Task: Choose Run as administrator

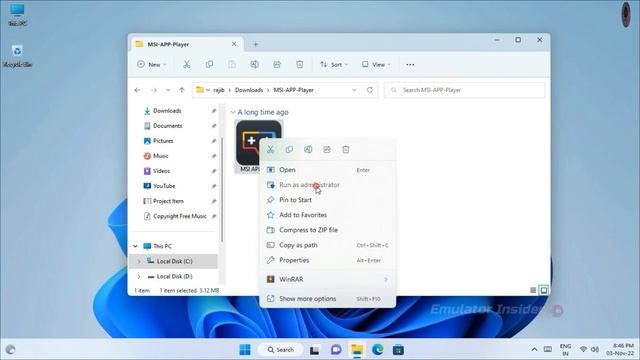Action: [327, 185]
